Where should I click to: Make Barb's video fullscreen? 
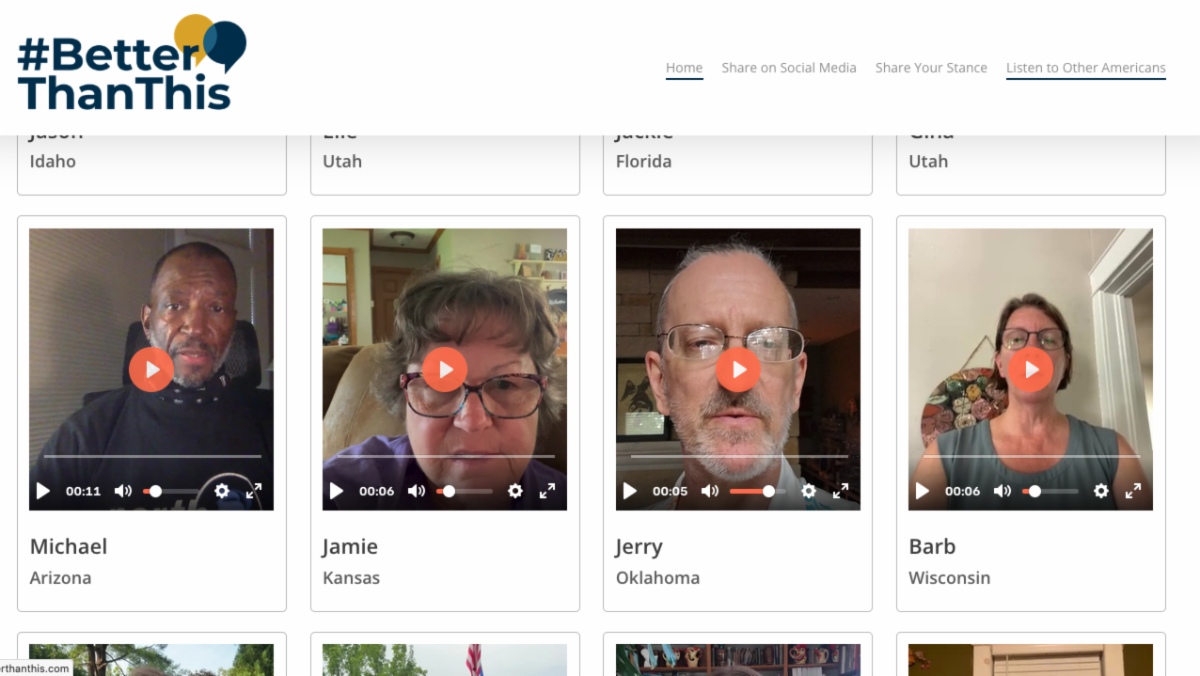1133,491
